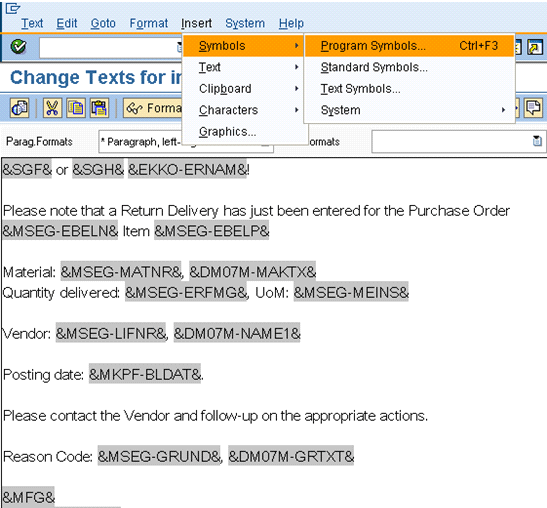
Task: Open the Format menu in menu bar
Action: (x=149, y=23)
